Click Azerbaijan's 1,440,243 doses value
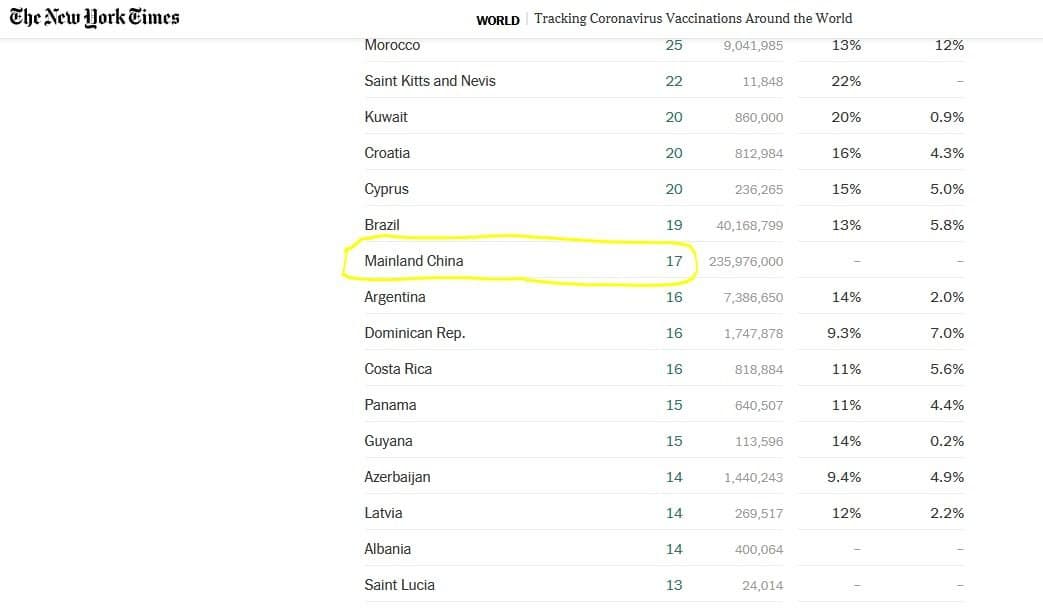The image size is (1043, 614). [x=754, y=478]
